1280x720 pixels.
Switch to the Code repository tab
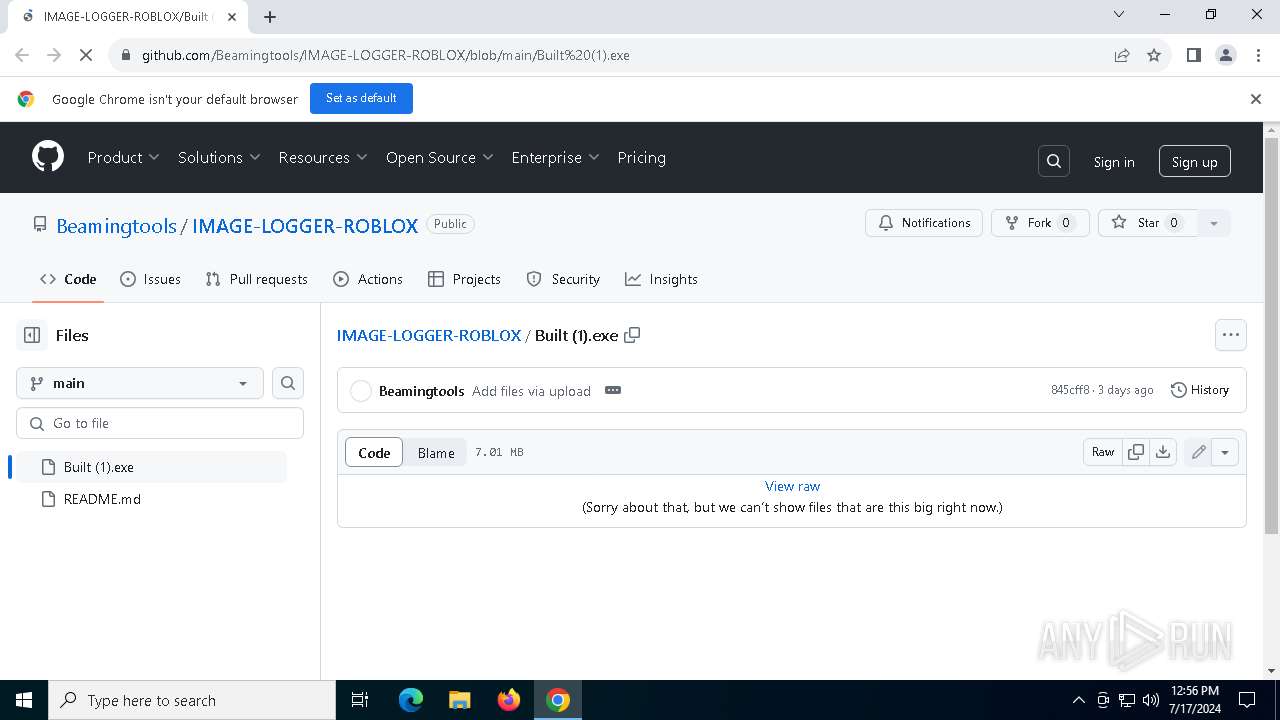click(x=68, y=279)
